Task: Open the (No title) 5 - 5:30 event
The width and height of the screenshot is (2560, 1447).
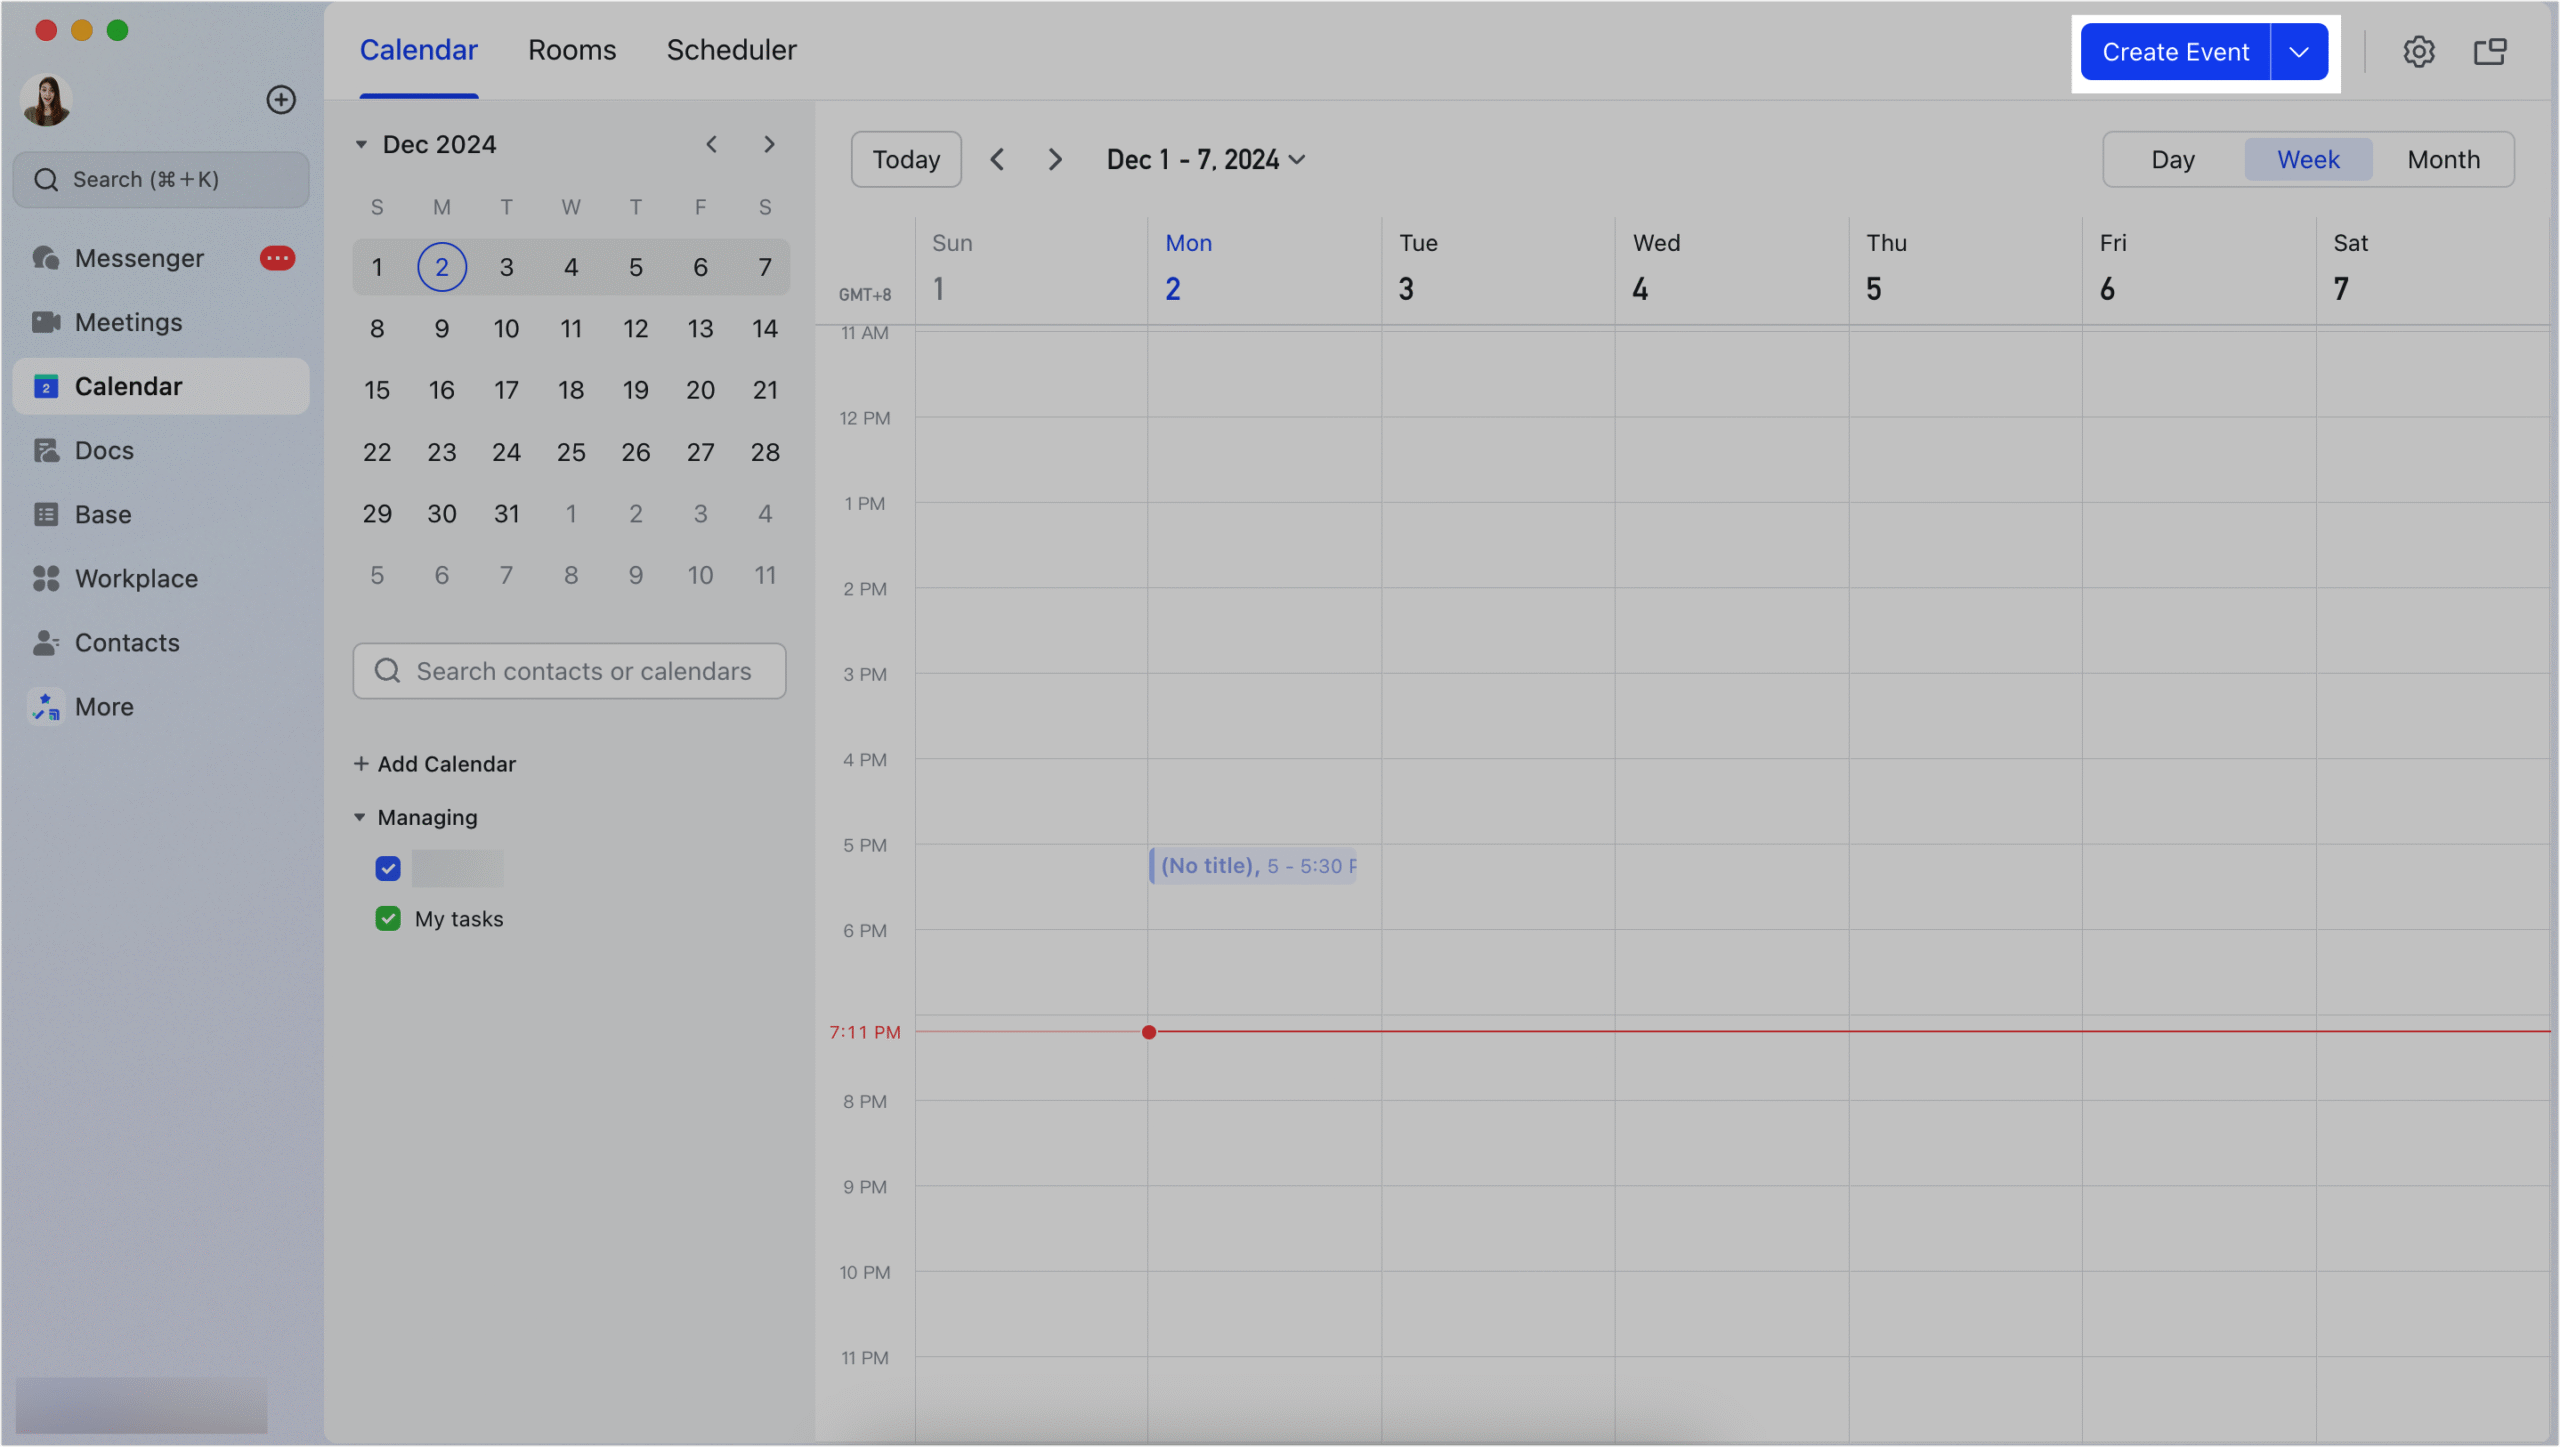Action: 1252,866
